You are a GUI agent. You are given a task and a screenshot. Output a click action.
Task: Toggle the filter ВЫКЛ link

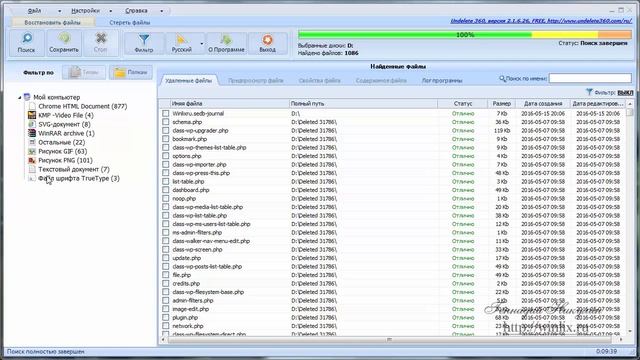pyautogui.click(x=625, y=93)
